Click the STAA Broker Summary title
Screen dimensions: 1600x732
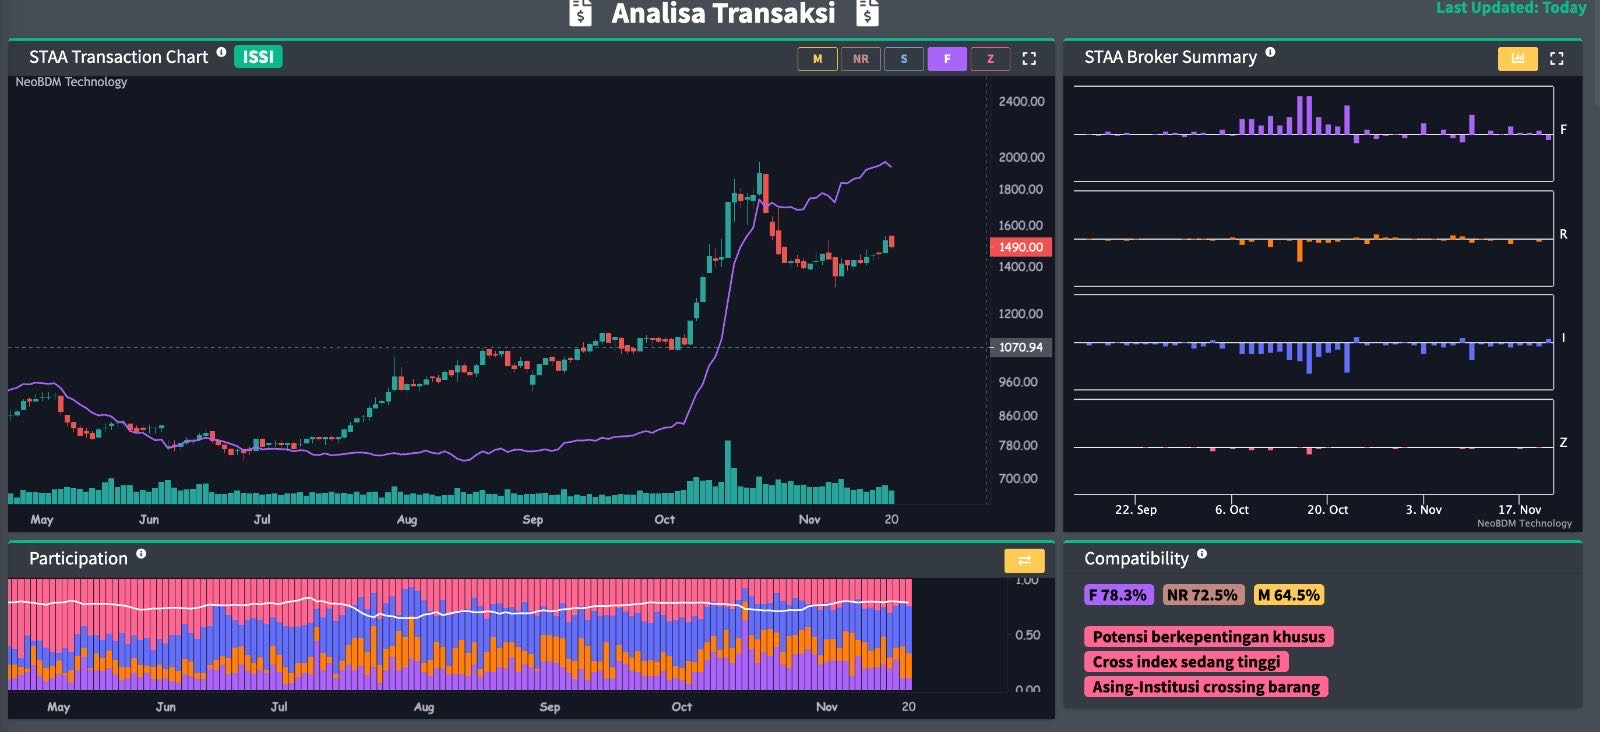click(1170, 57)
